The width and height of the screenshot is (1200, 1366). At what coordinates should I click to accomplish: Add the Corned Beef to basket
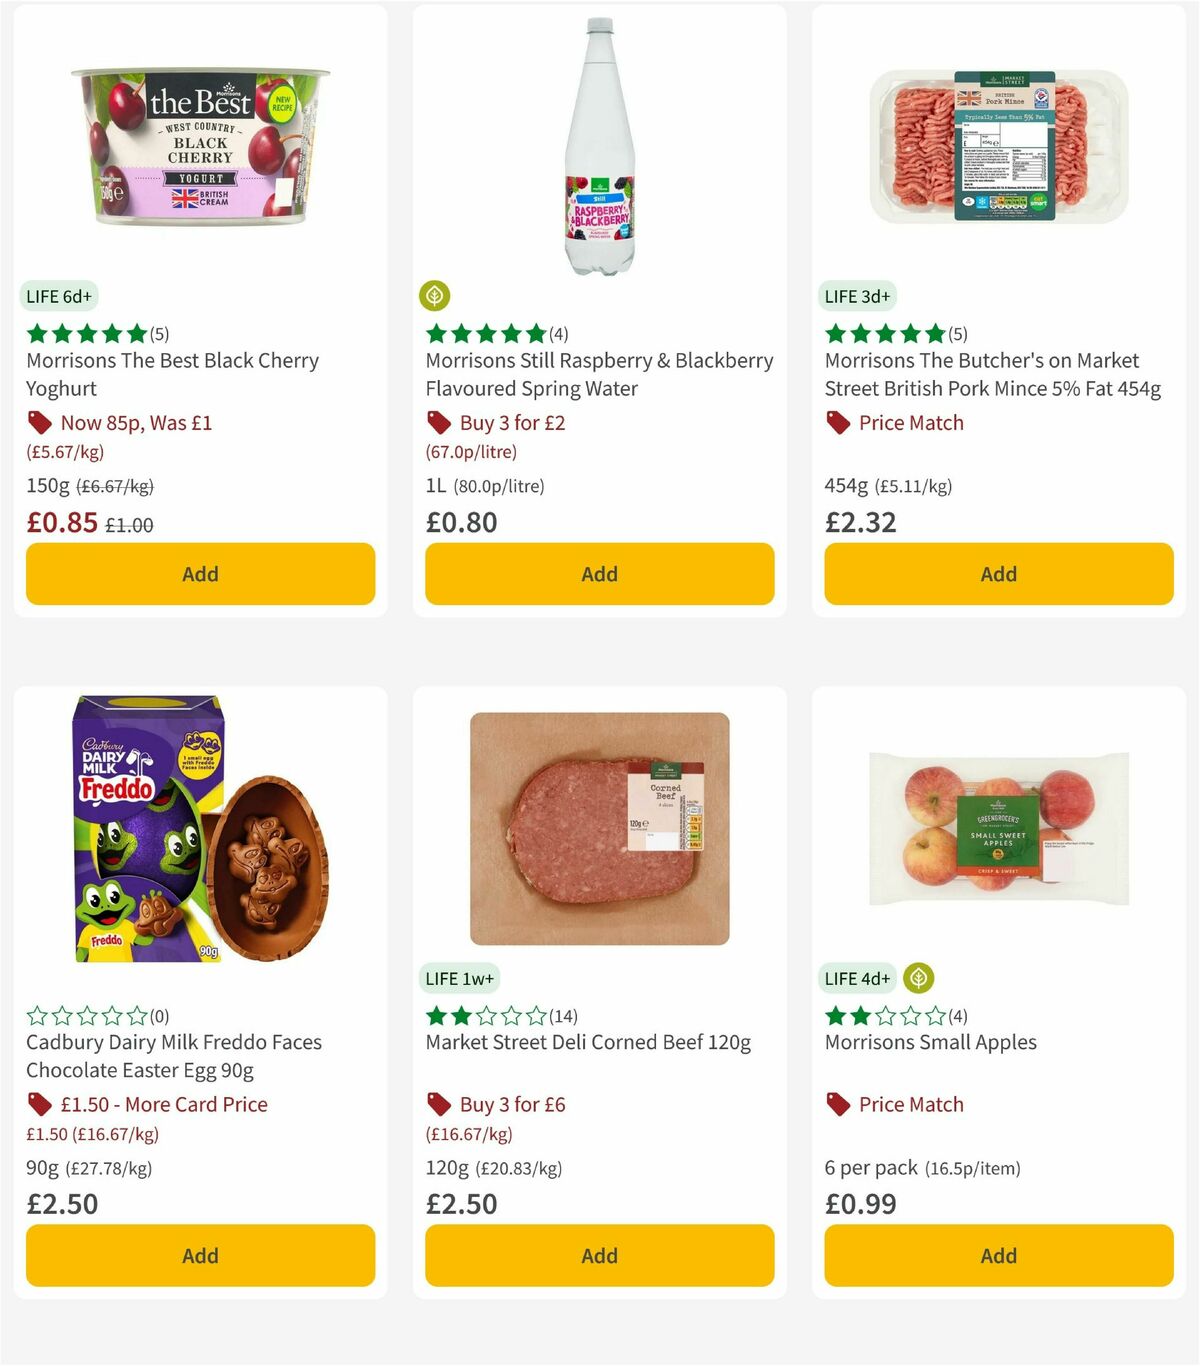tap(599, 1256)
